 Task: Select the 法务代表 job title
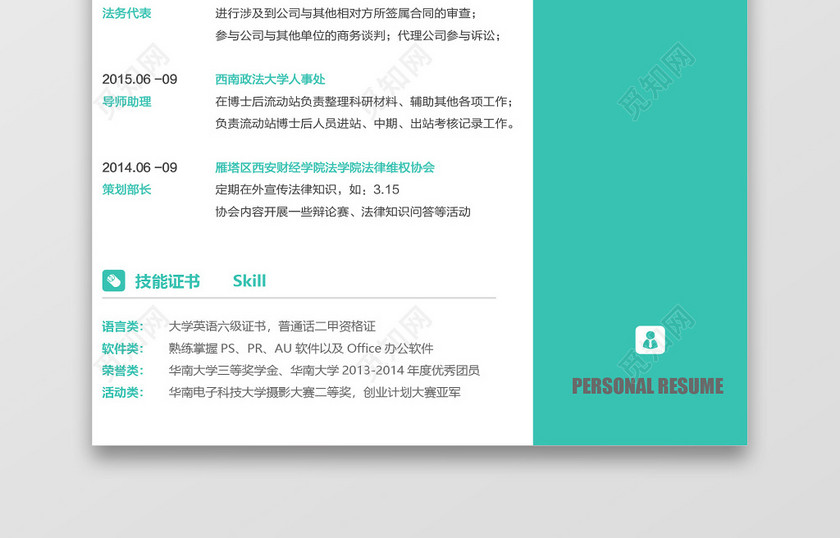click(126, 13)
